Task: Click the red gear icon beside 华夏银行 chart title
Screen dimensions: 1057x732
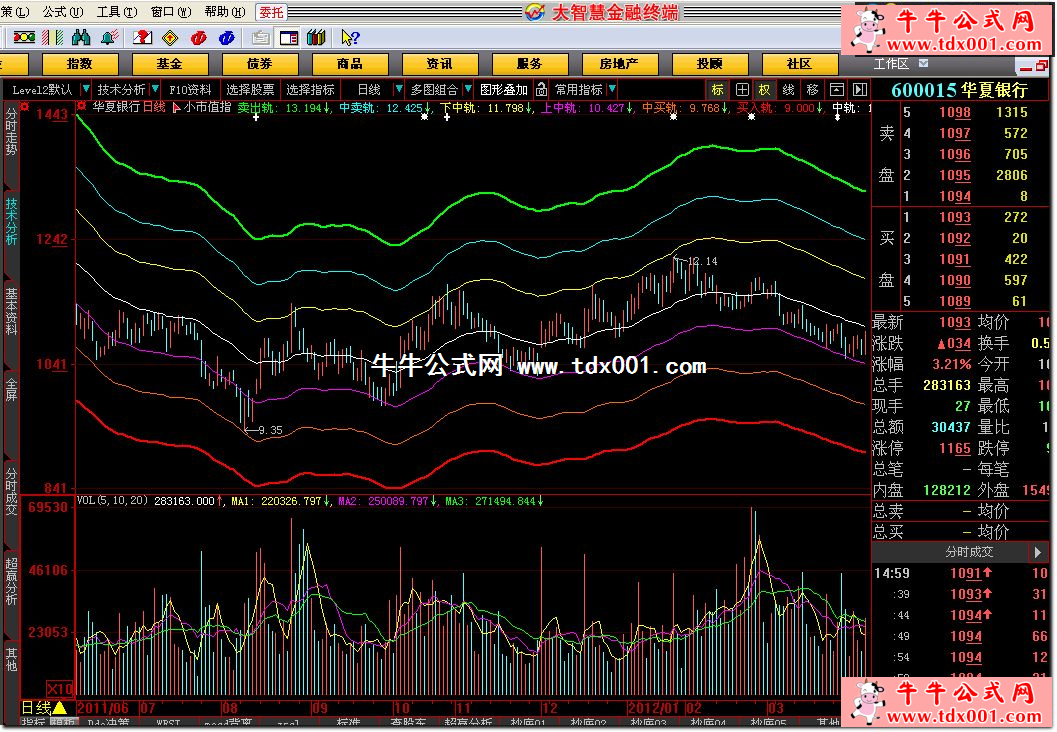Action: (82, 106)
